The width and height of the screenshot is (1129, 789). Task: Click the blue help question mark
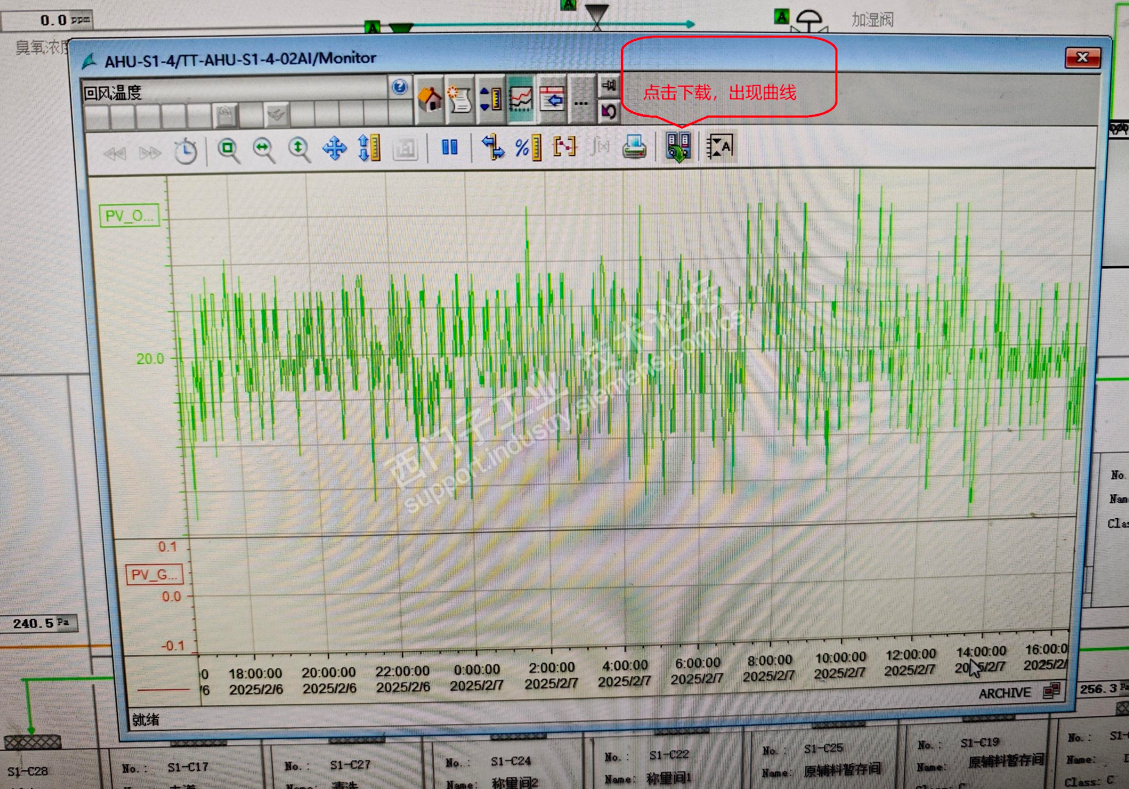pyautogui.click(x=400, y=88)
